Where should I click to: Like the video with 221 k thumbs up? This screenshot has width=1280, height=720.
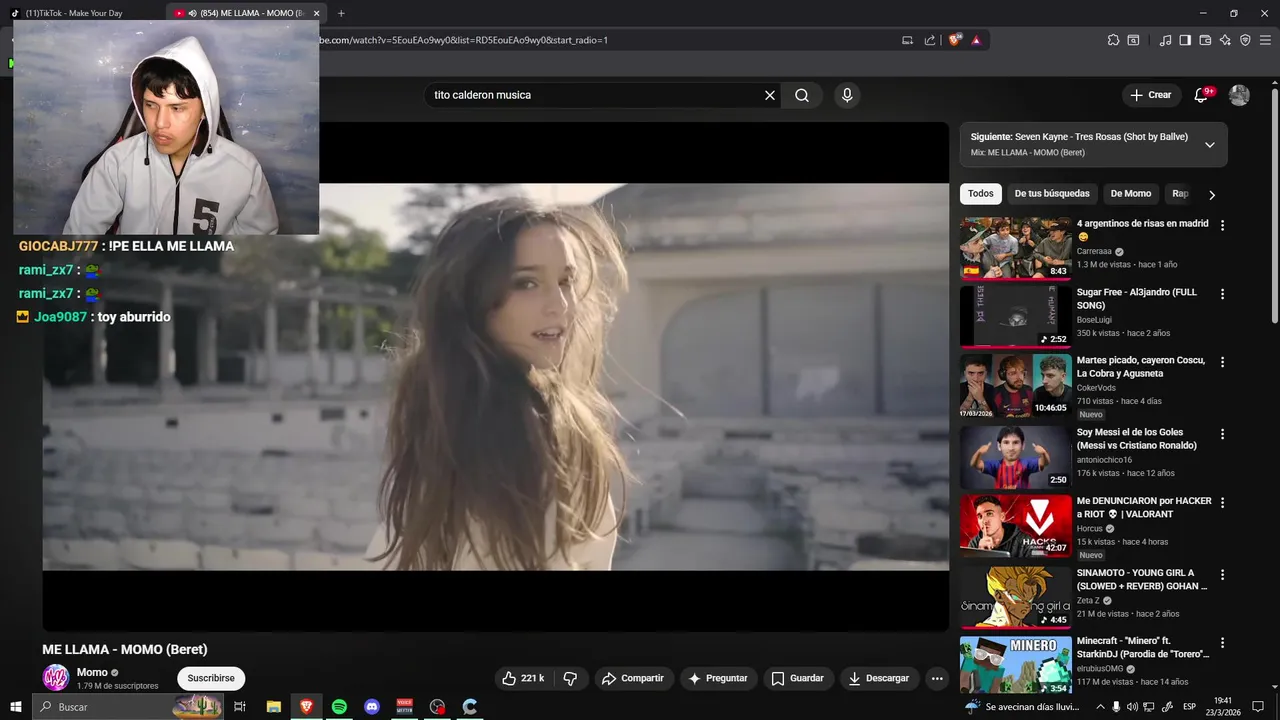click(523, 678)
